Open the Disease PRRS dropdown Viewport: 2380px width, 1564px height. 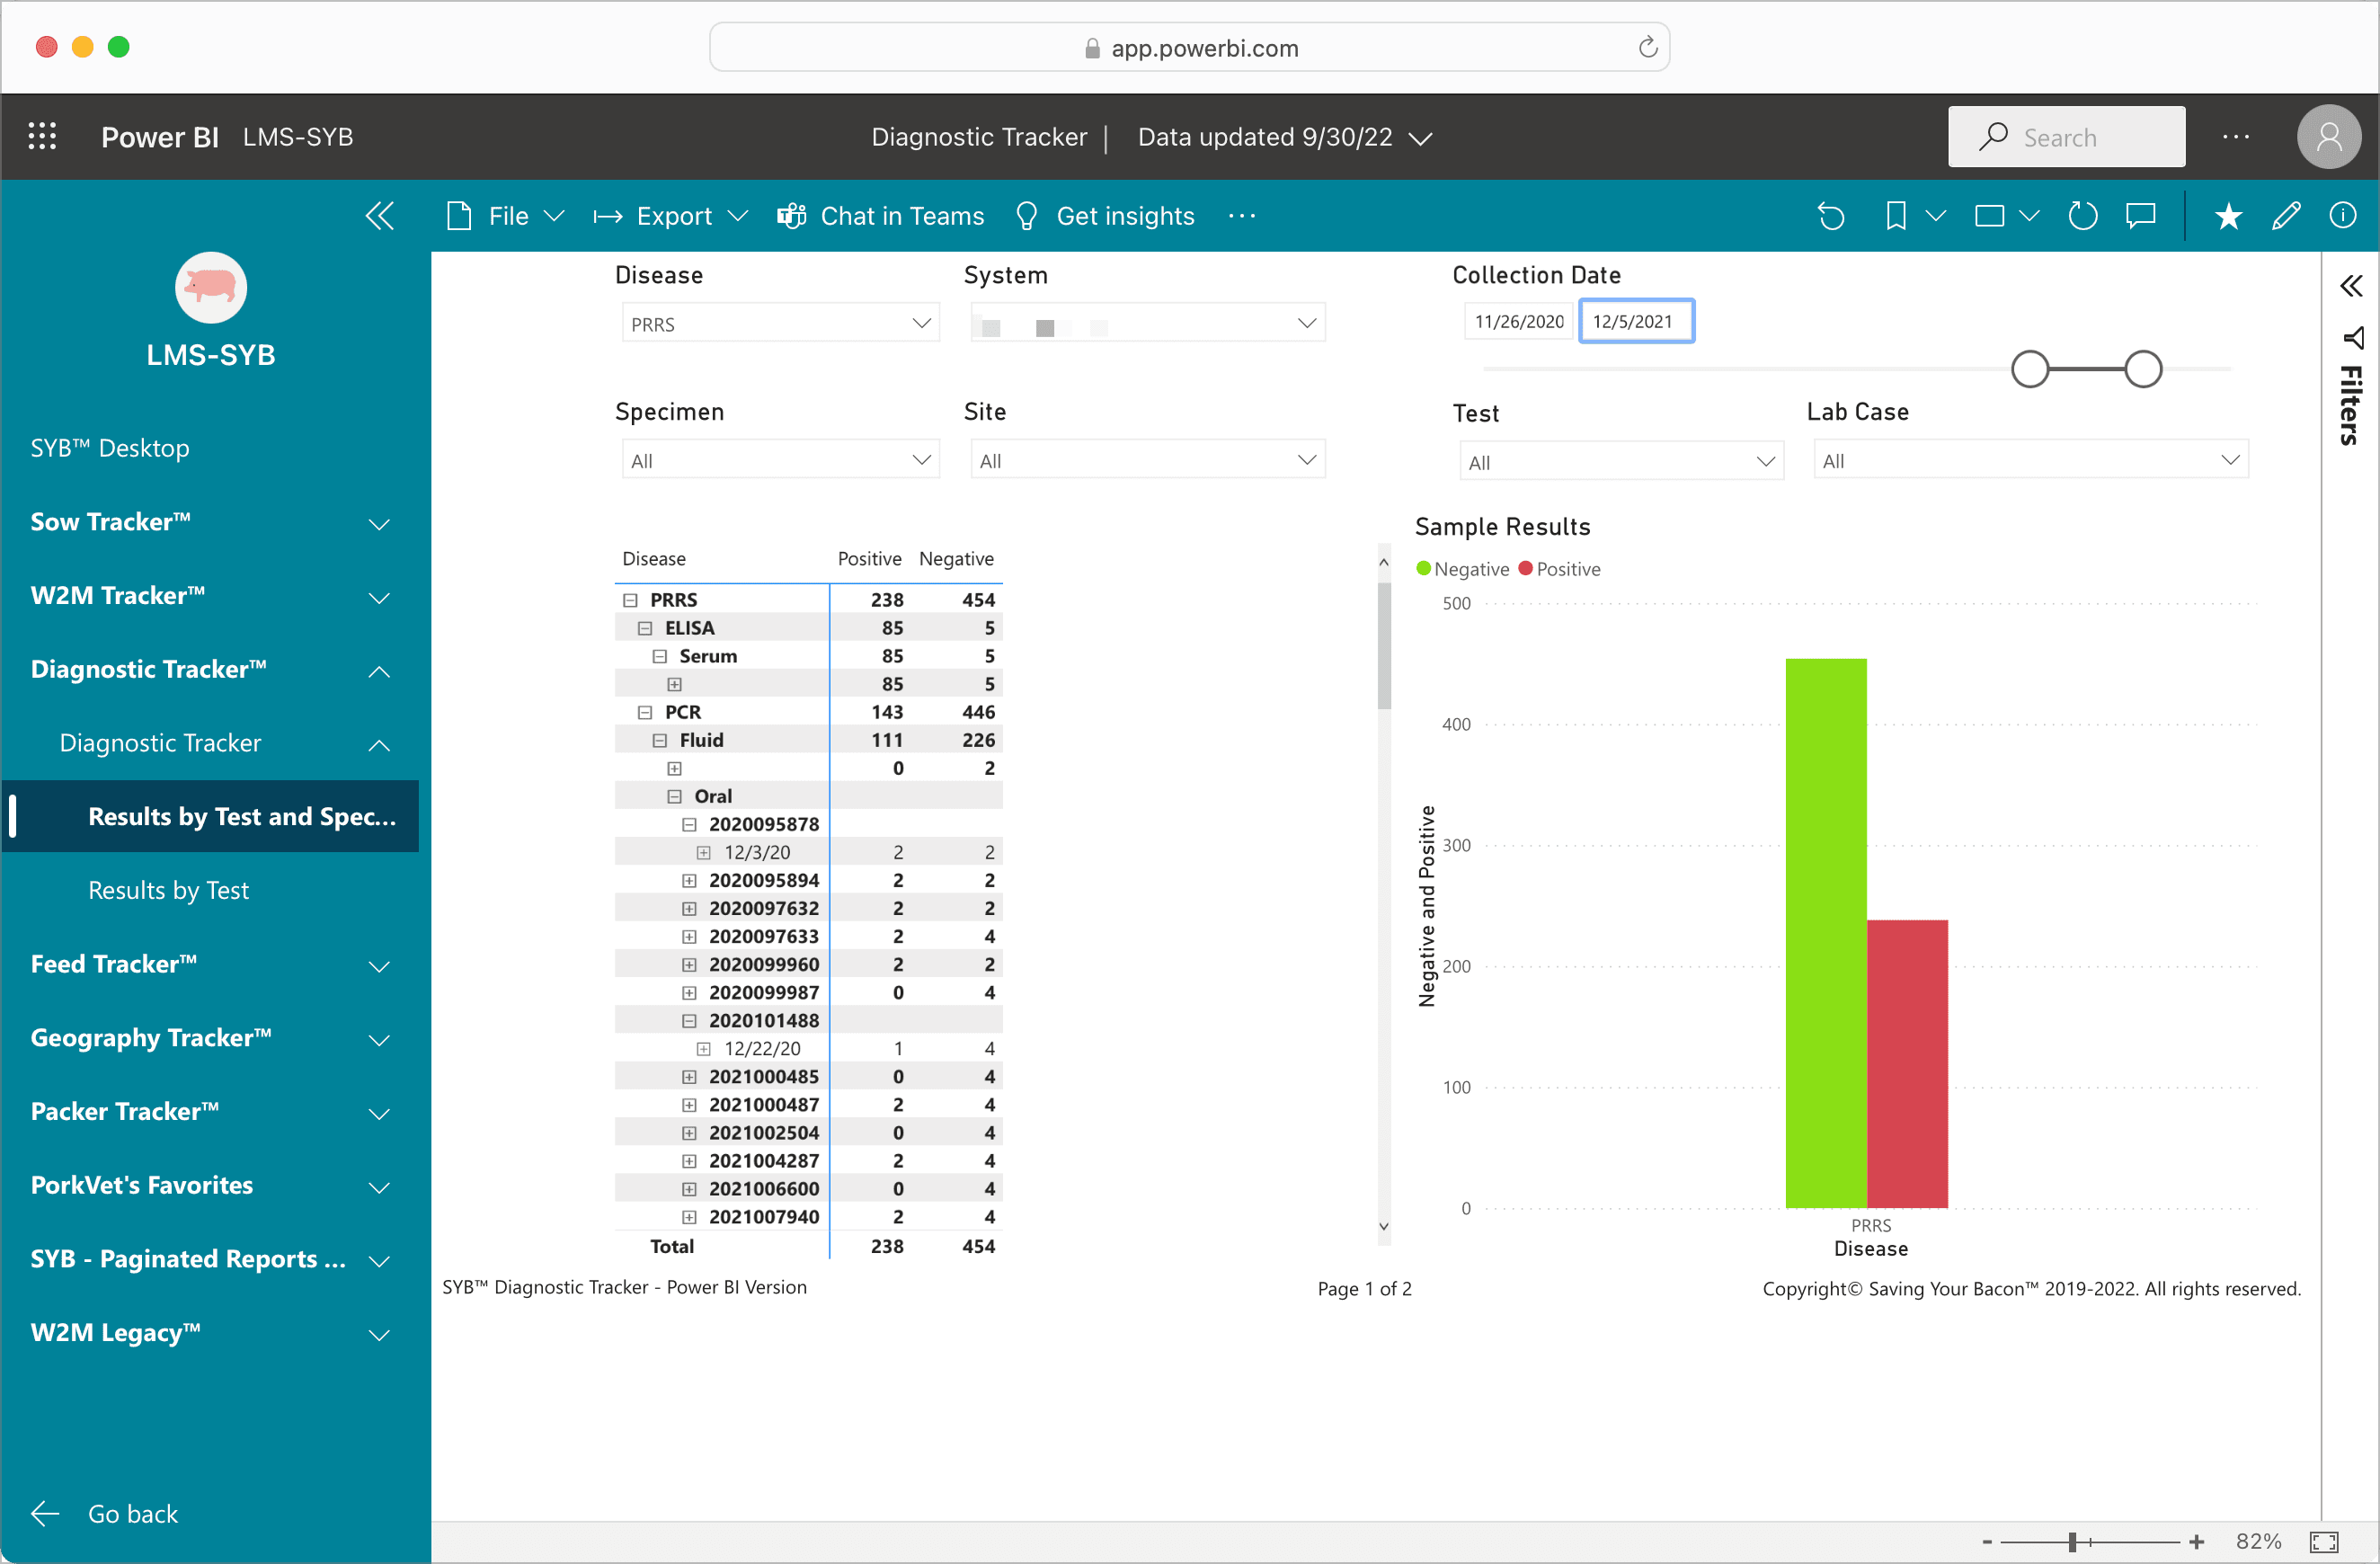[780, 324]
